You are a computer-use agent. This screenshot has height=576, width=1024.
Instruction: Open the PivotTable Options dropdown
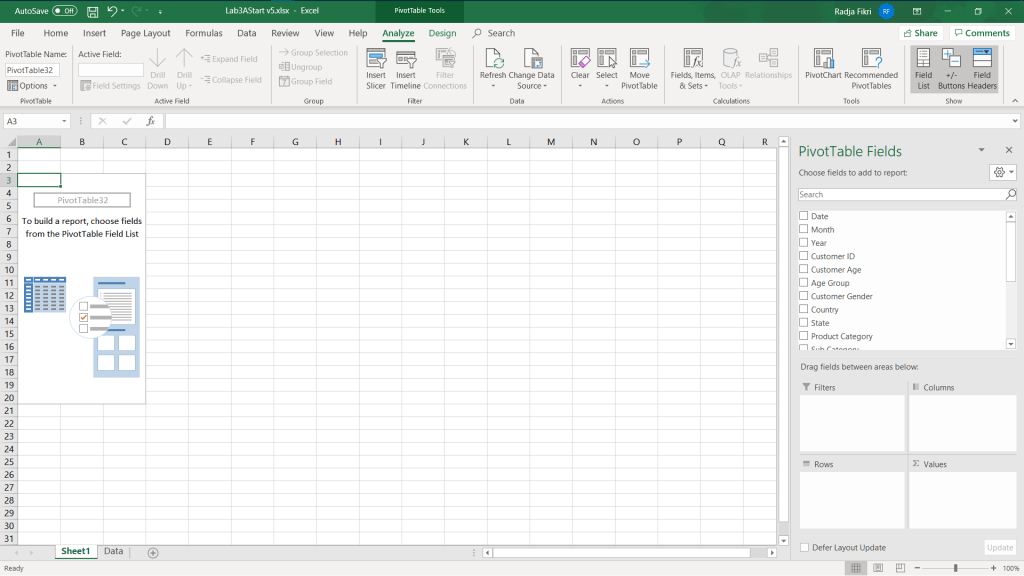click(33, 86)
